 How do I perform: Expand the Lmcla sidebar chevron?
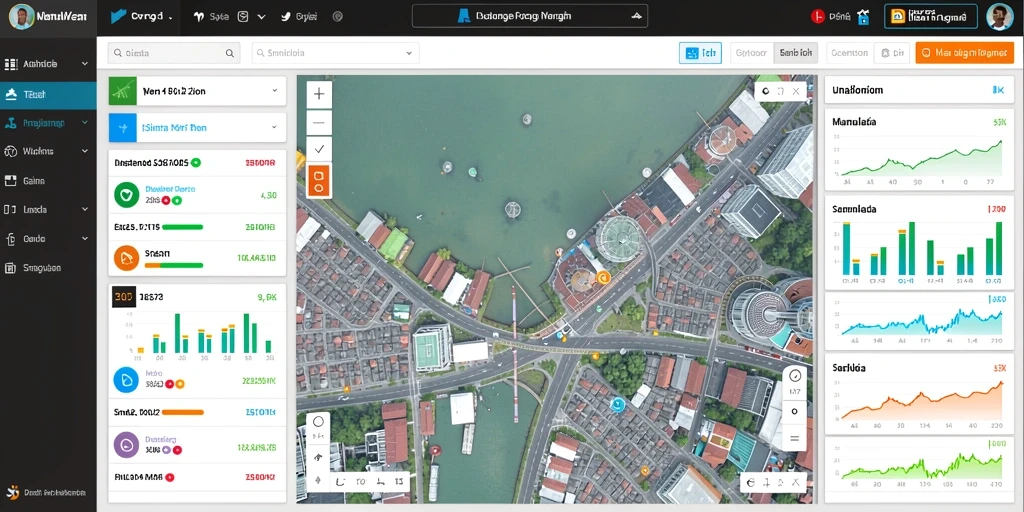(x=85, y=210)
